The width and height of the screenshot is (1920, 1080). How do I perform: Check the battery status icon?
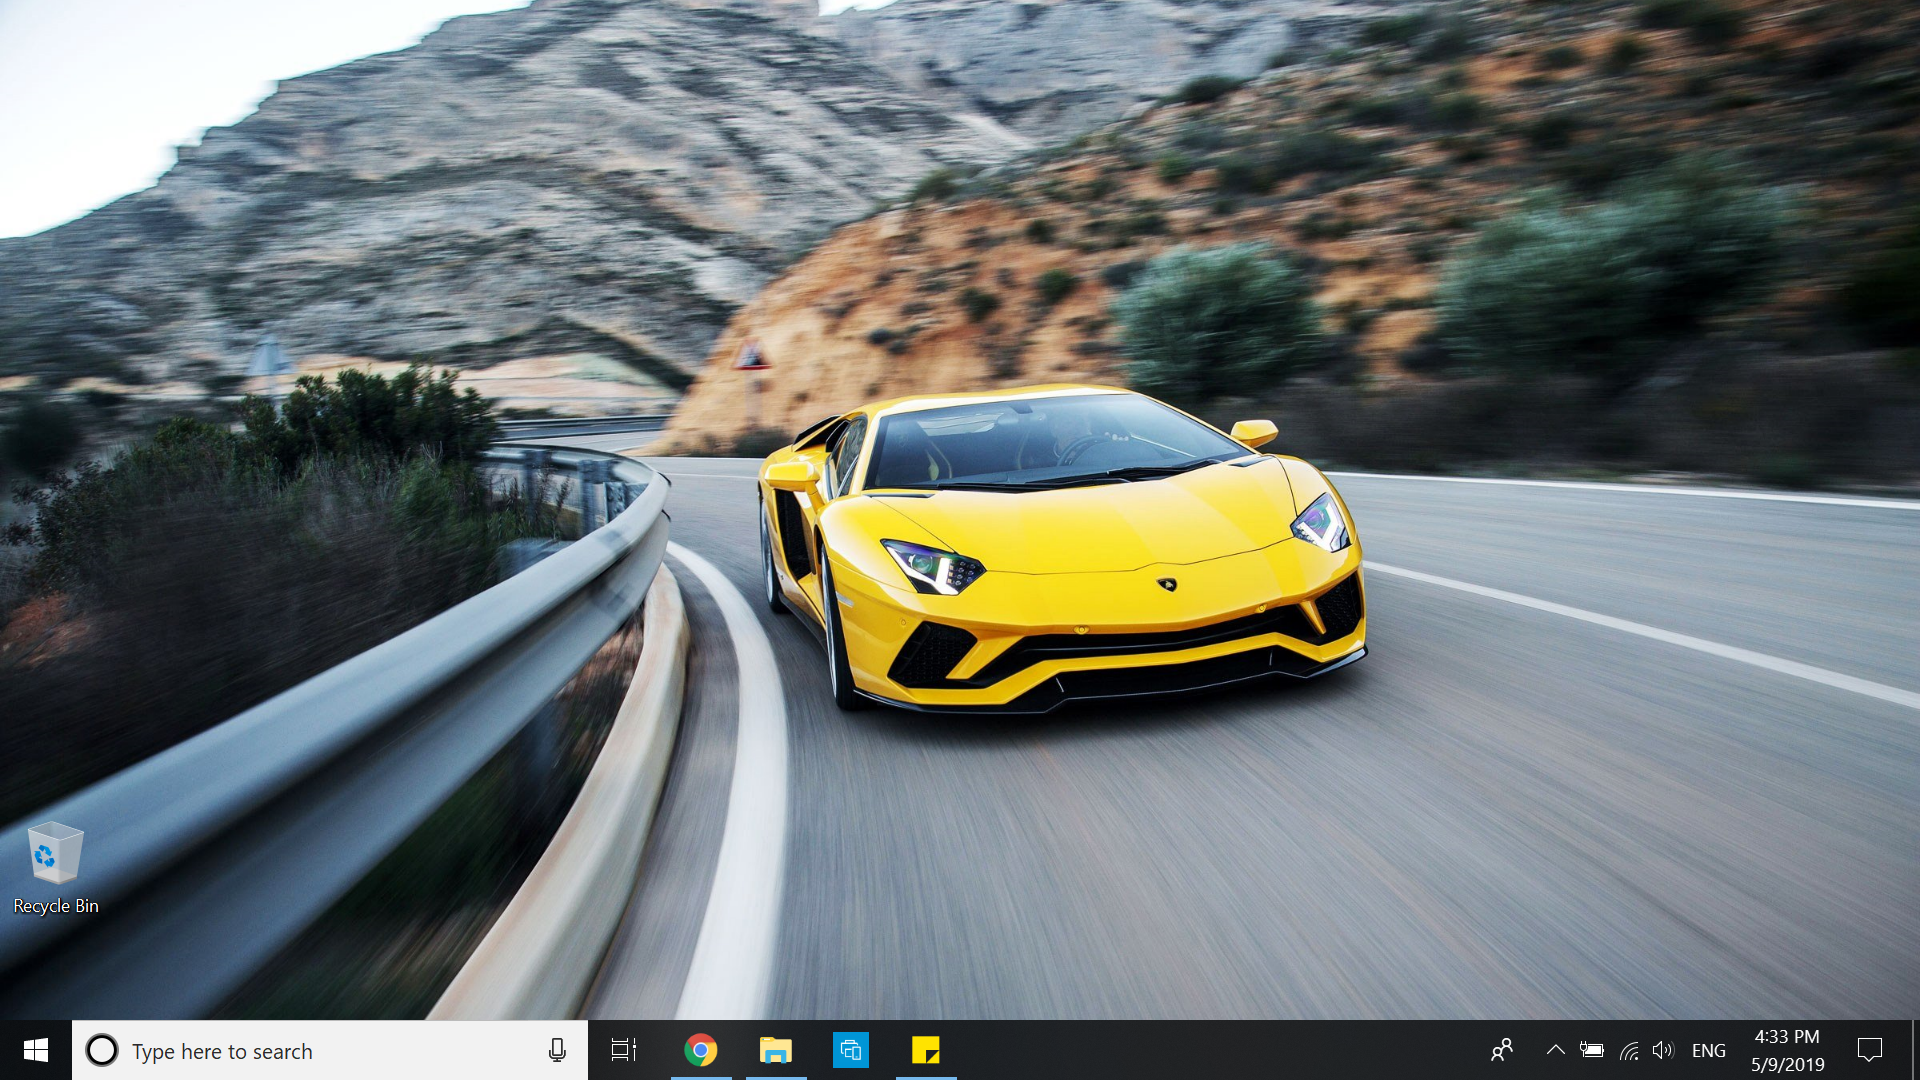click(1591, 1050)
